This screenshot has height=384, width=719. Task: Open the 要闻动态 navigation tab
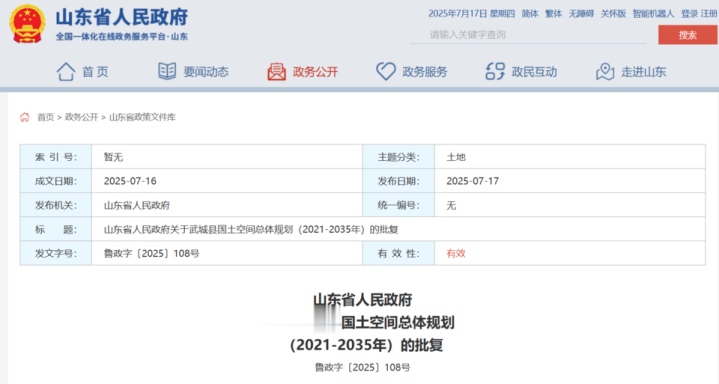pyautogui.click(x=206, y=72)
